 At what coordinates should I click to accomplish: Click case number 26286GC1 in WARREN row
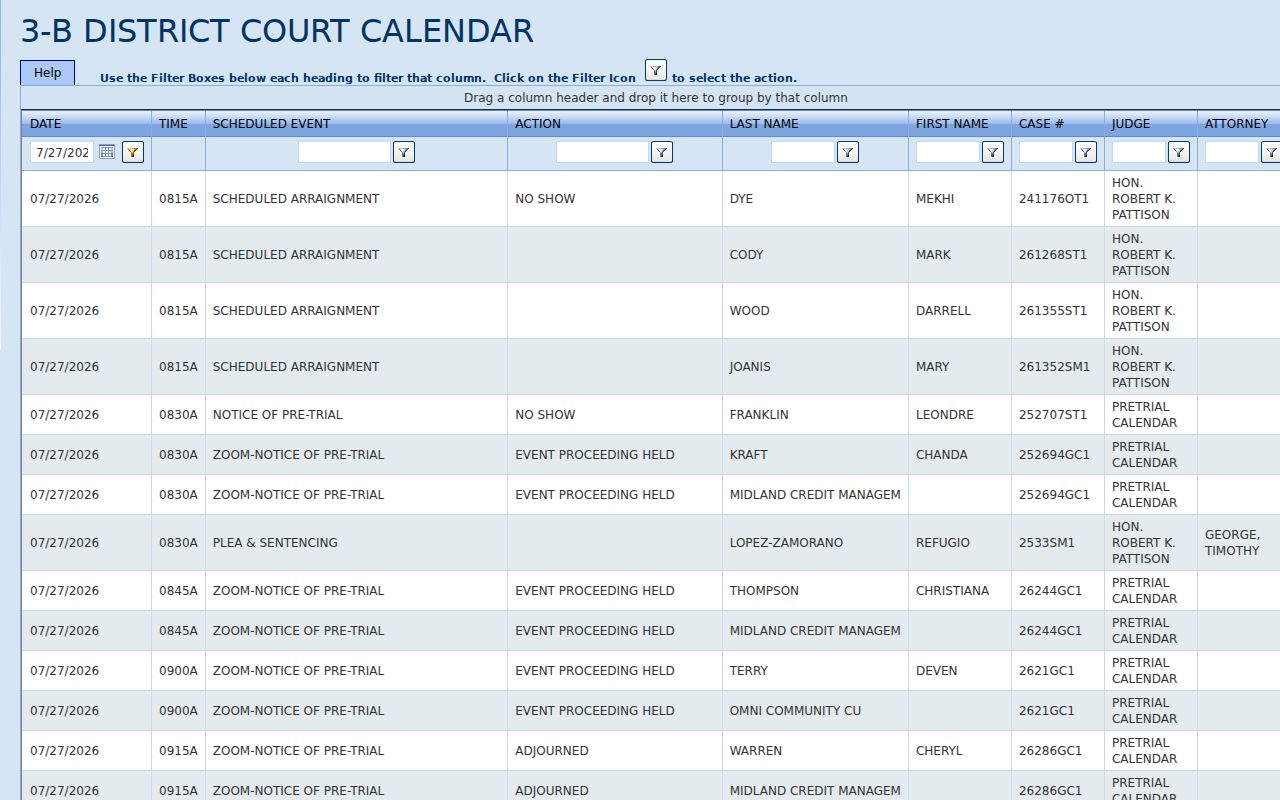click(x=1050, y=751)
